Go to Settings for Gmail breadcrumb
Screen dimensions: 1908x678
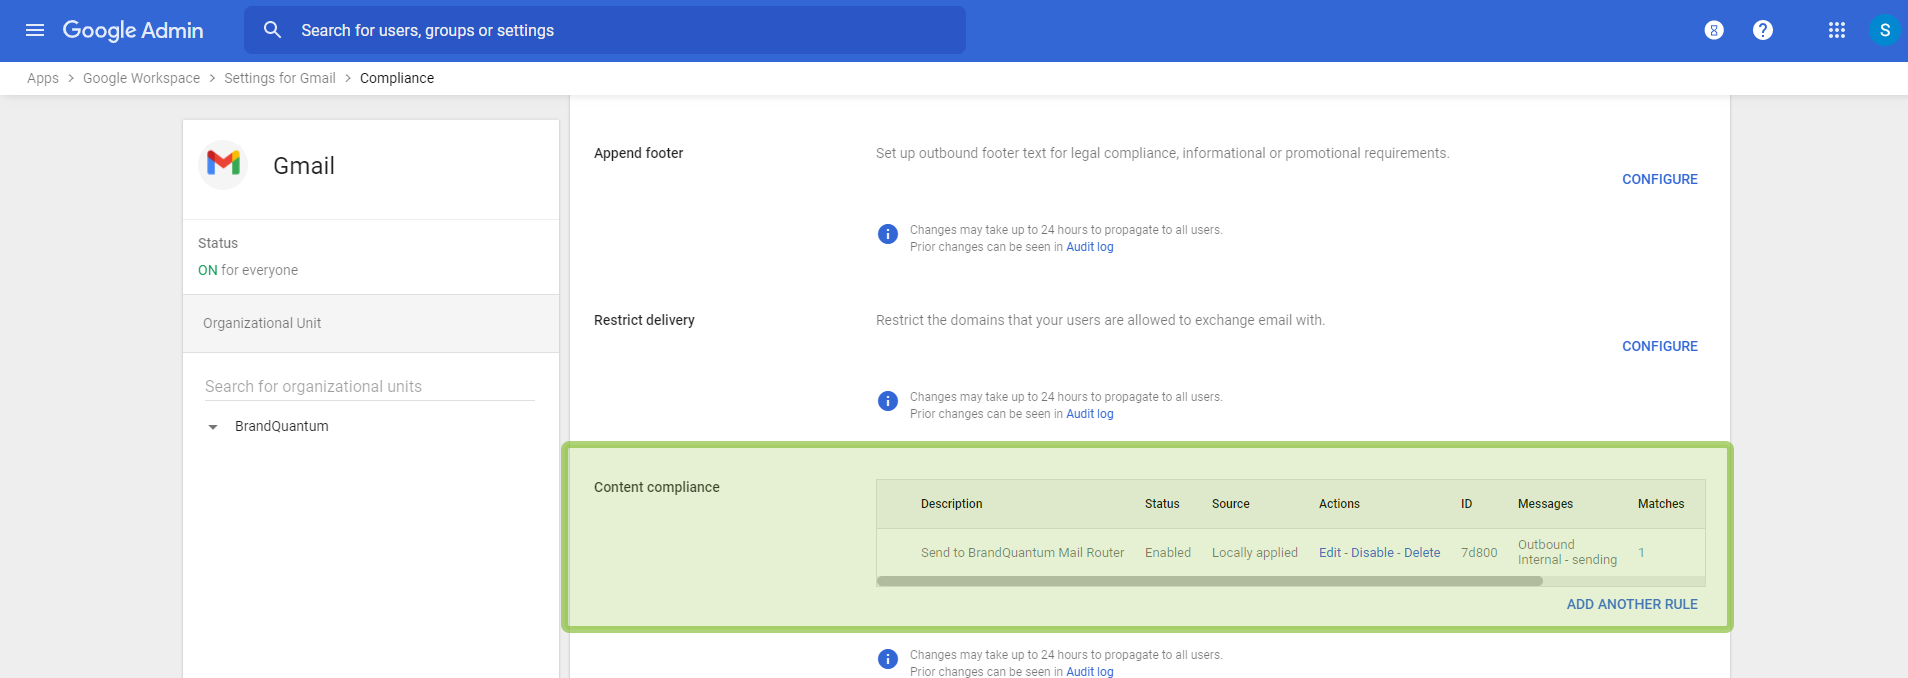click(280, 78)
